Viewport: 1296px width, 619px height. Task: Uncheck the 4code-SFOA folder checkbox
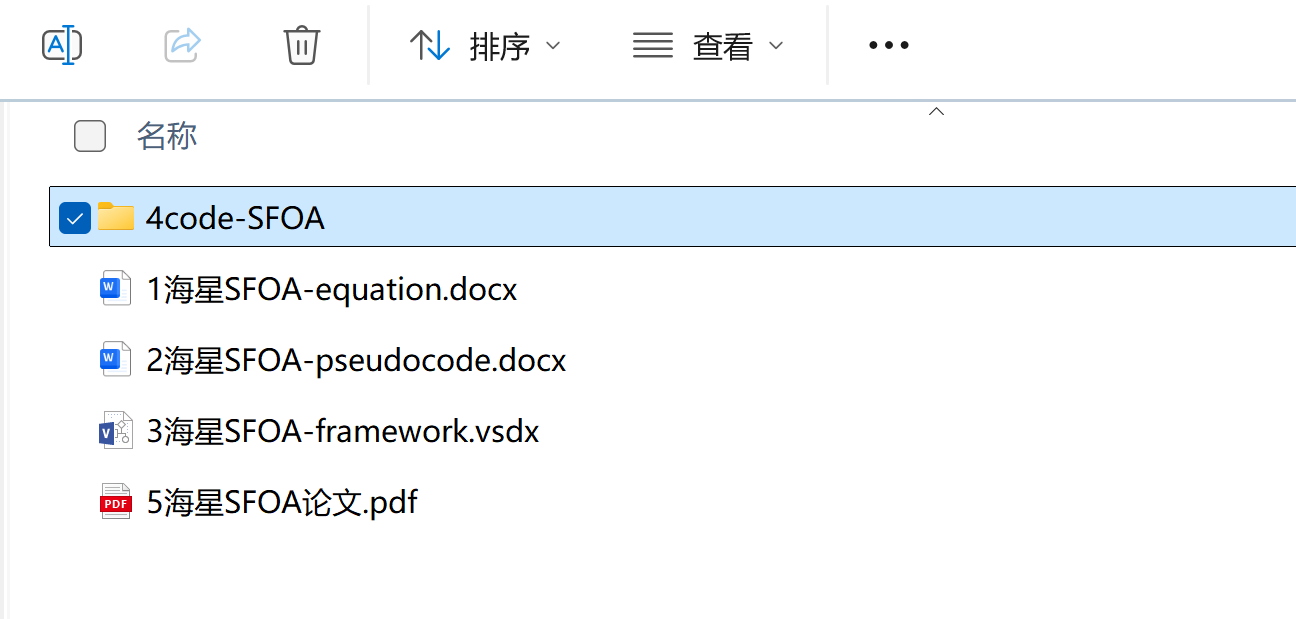[75, 217]
